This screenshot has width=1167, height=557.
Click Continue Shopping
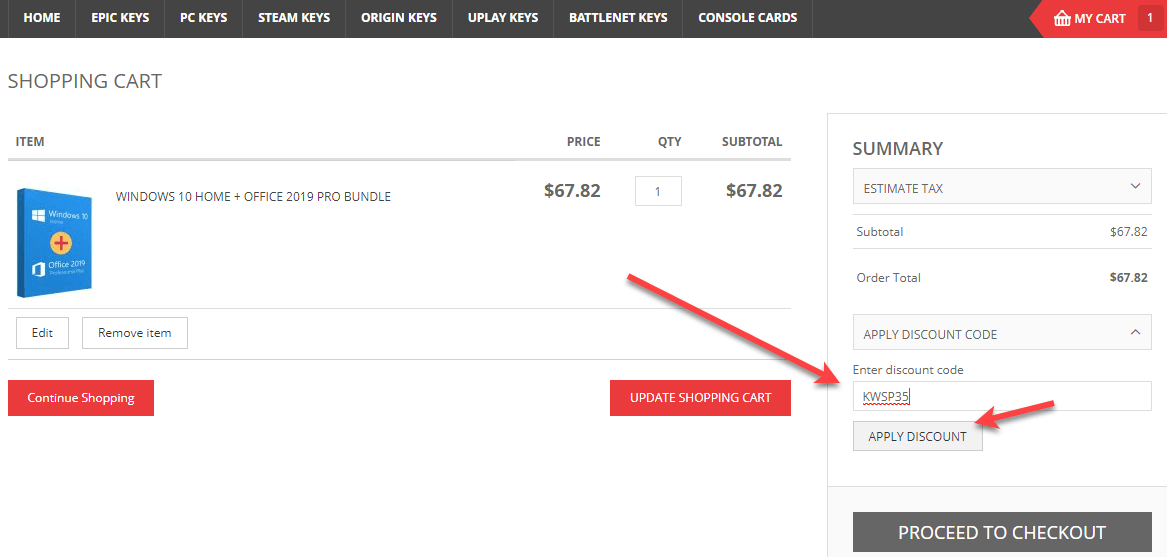81,398
